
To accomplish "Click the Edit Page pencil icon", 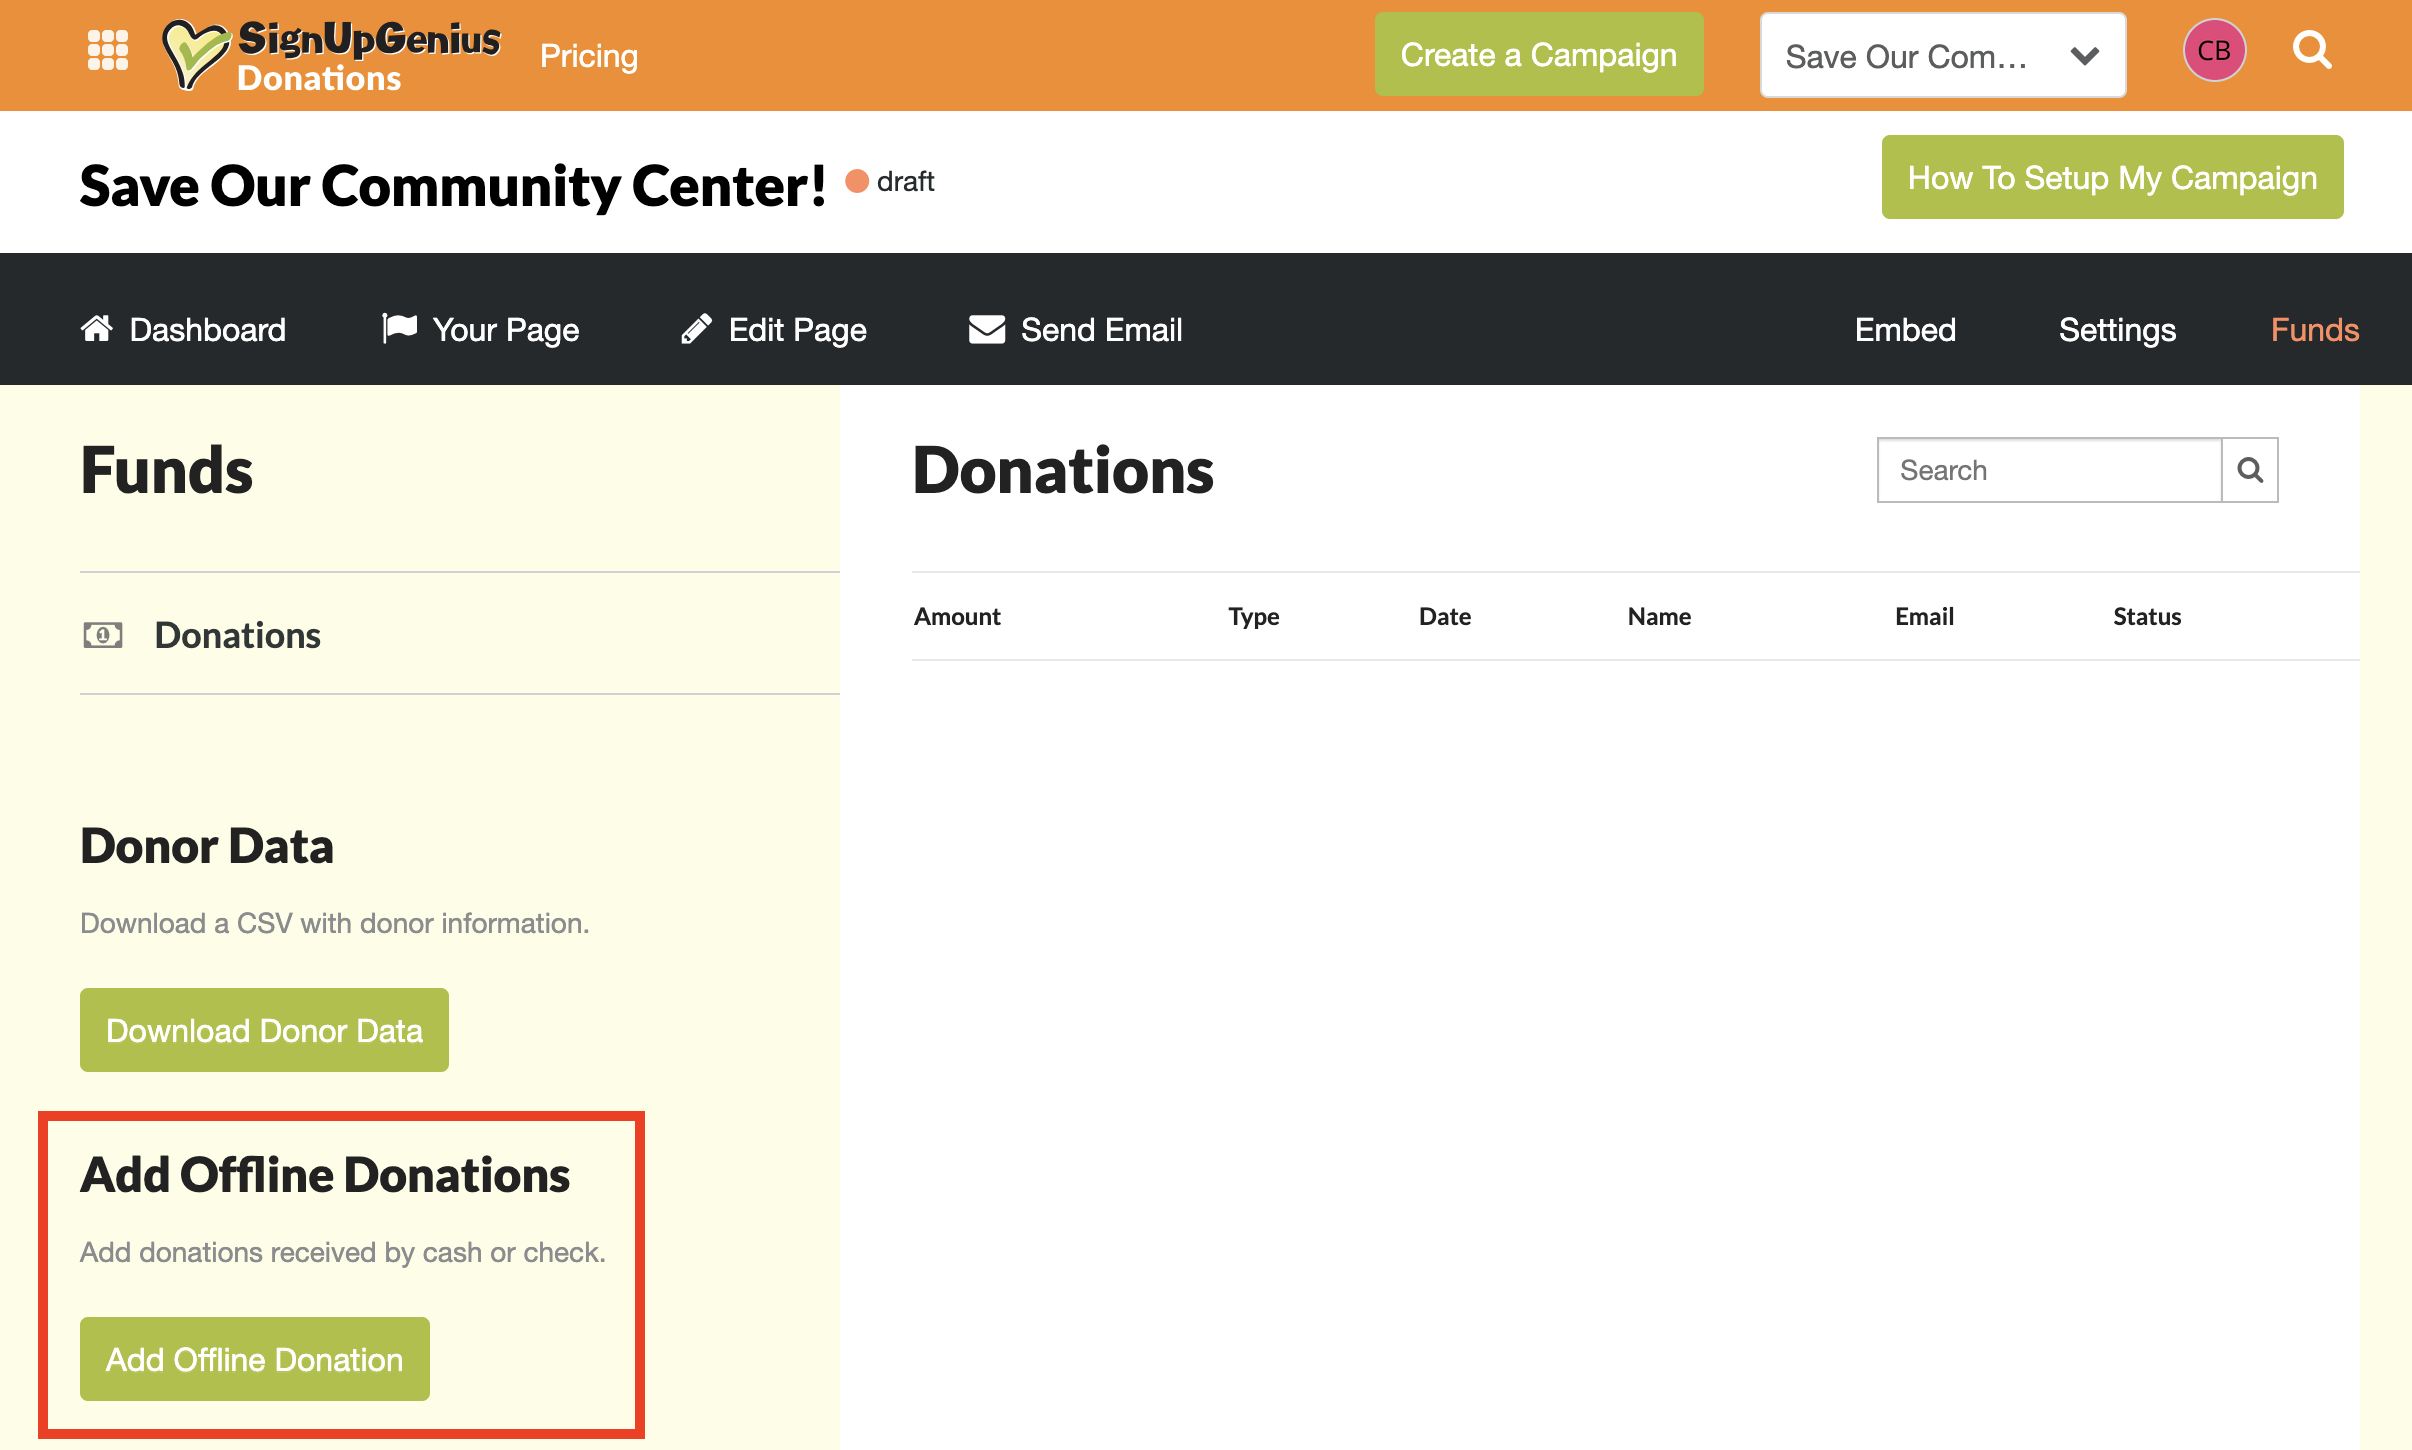I will 696,329.
